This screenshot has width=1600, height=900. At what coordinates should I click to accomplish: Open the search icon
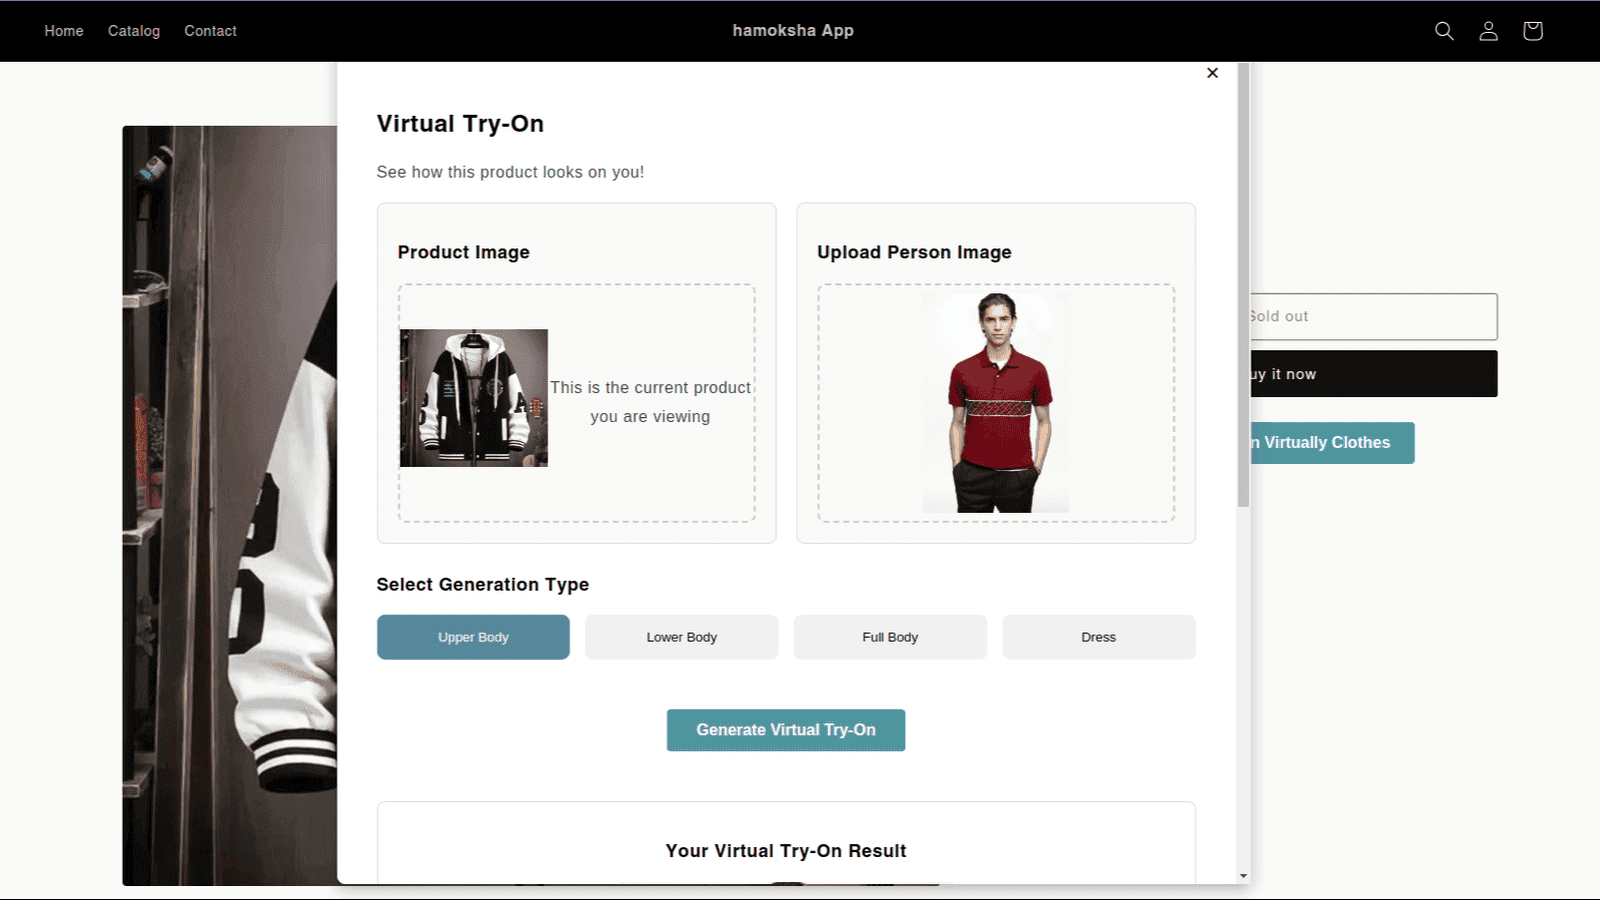pos(1444,31)
